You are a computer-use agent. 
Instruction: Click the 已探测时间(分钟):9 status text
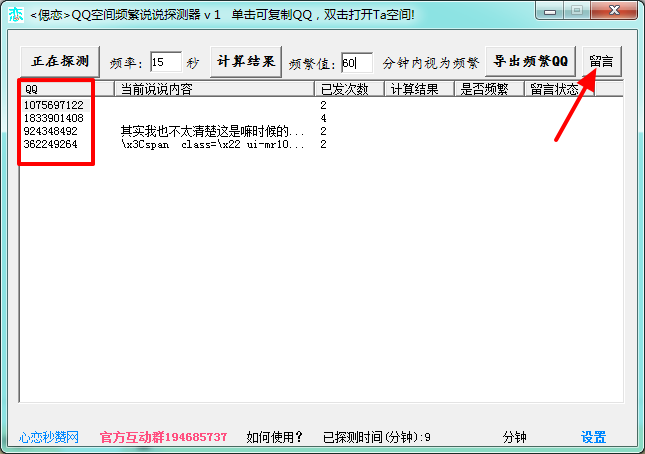377,437
